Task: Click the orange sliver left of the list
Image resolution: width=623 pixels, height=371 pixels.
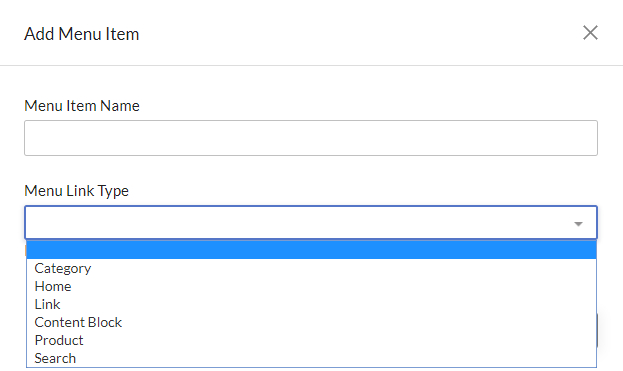Action: click(25, 251)
